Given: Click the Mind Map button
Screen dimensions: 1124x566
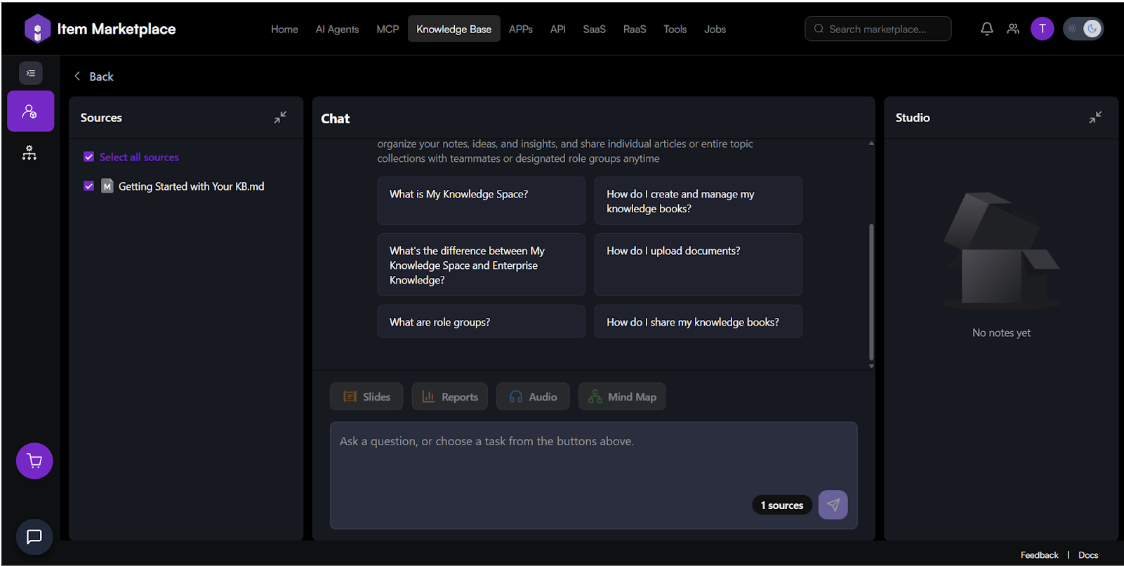Looking at the screenshot, I should click(x=621, y=397).
